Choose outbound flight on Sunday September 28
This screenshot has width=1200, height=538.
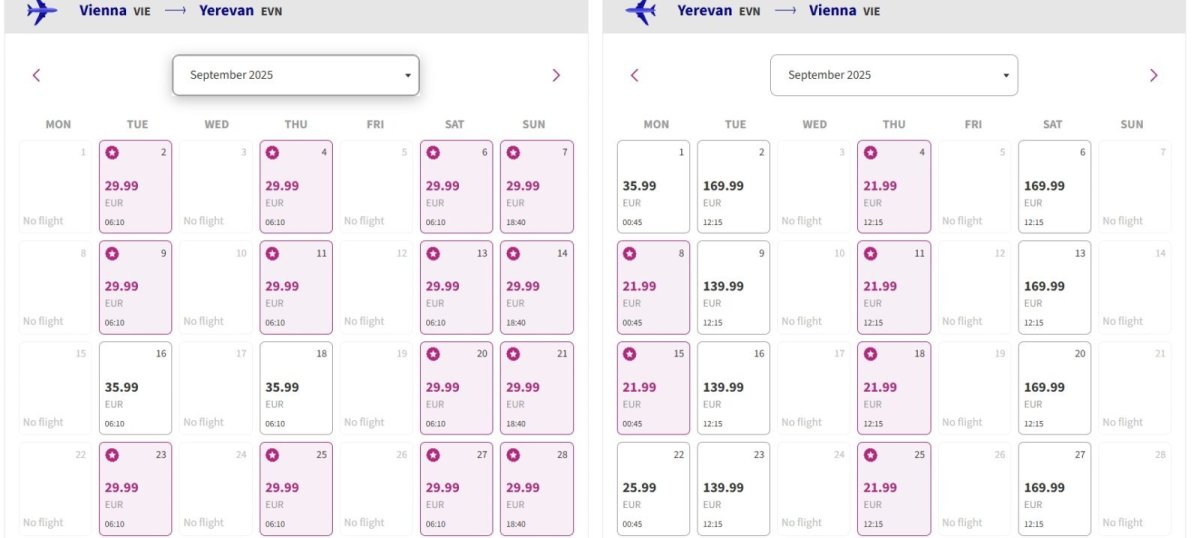[x=536, y=488]
